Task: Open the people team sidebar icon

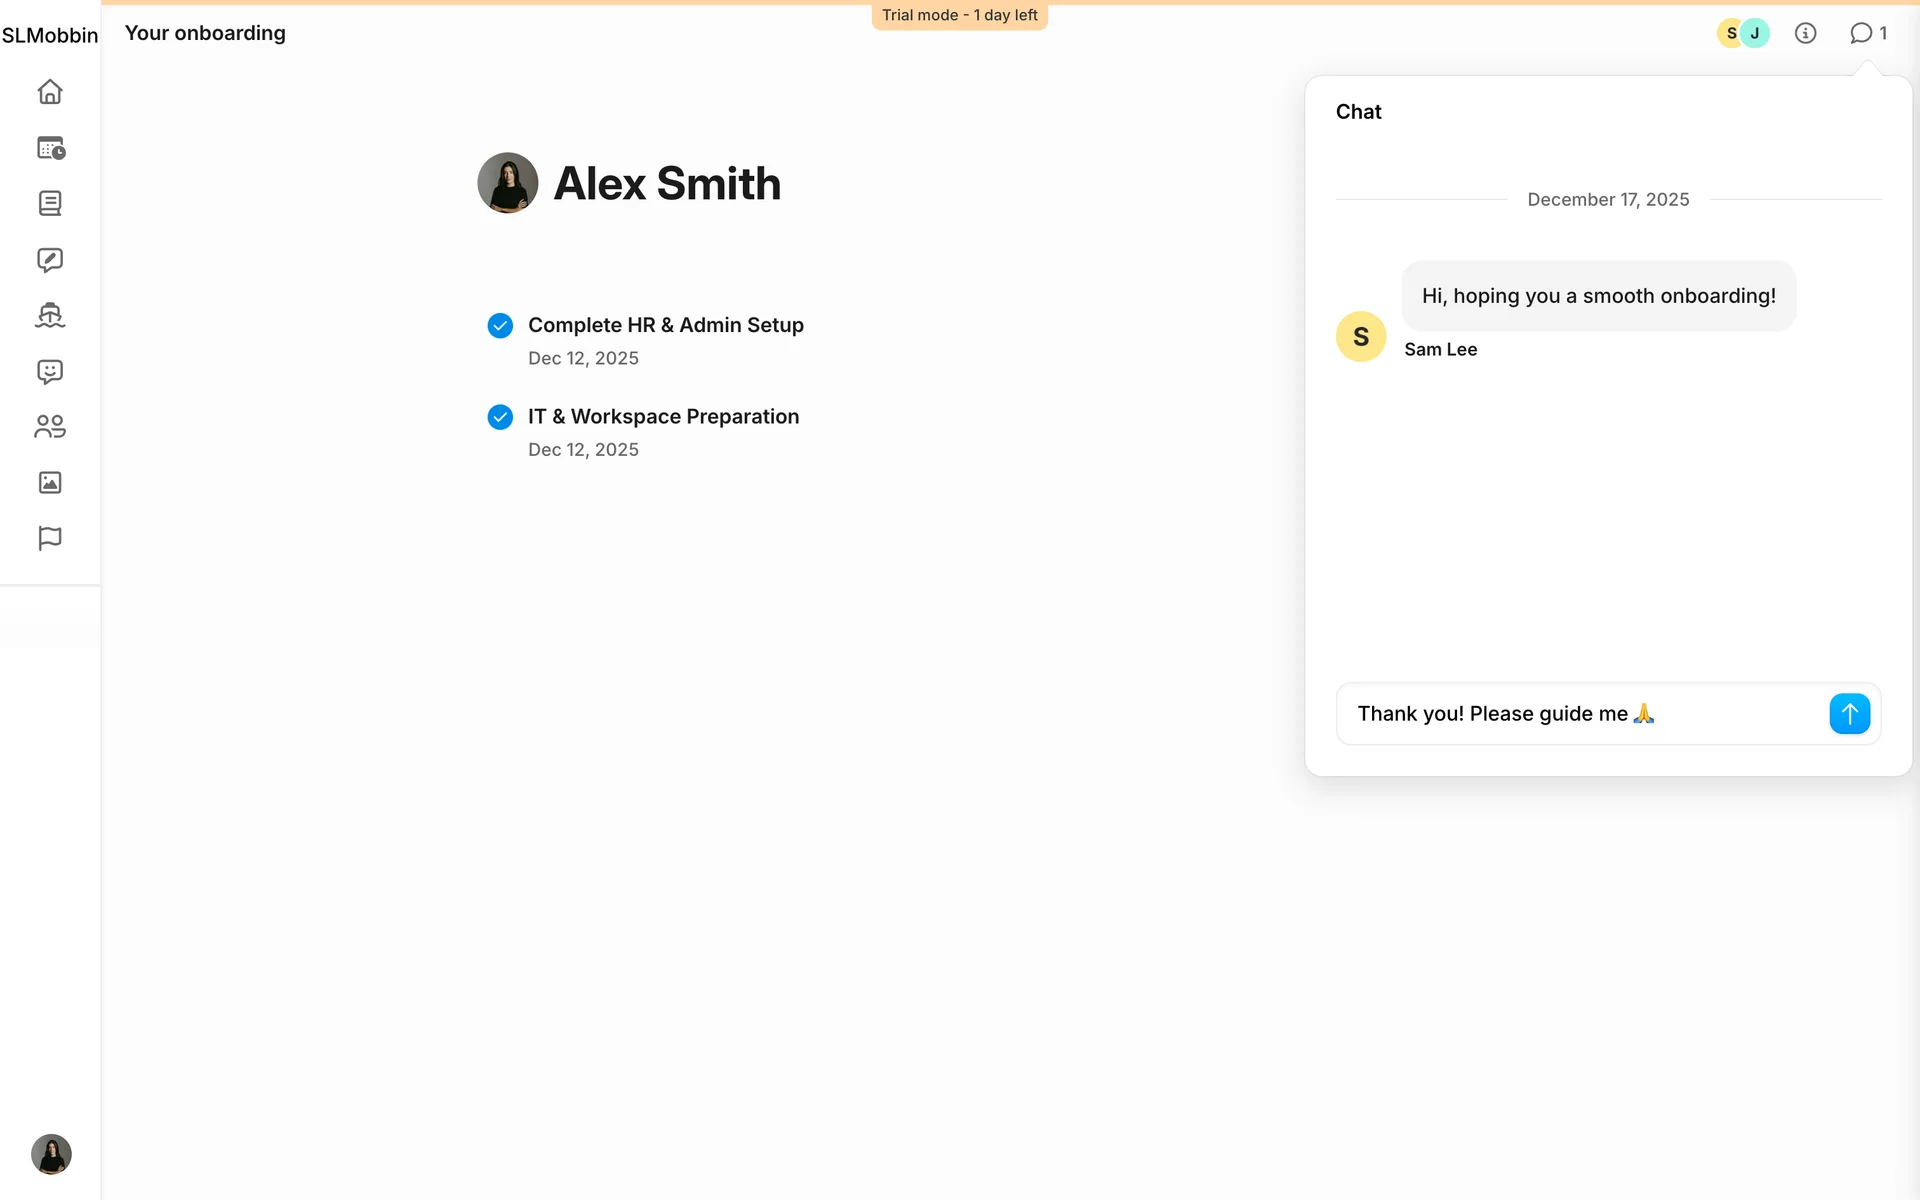Action: 50,427
